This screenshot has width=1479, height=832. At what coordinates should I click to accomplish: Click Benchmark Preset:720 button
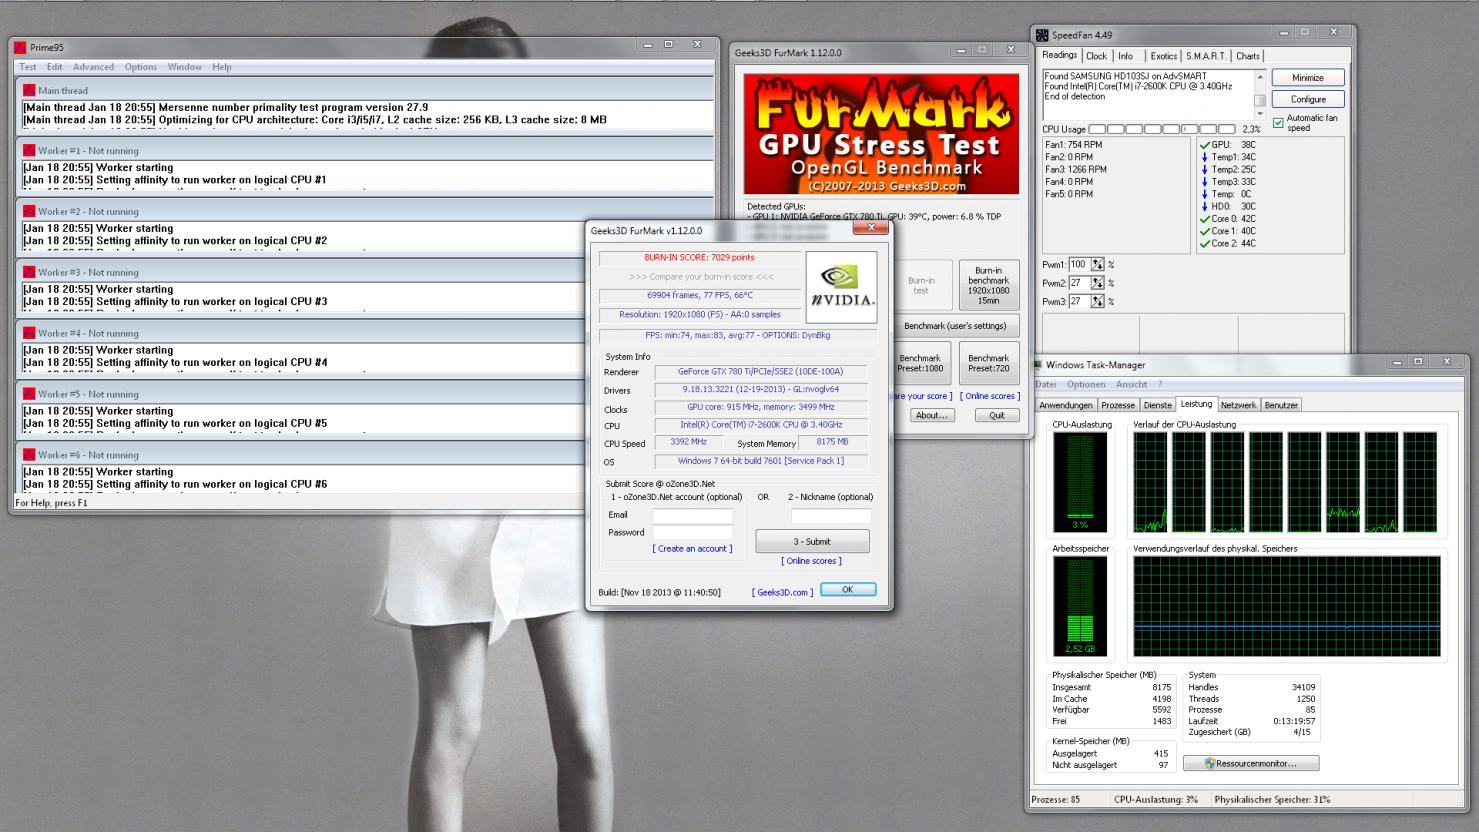988,363
